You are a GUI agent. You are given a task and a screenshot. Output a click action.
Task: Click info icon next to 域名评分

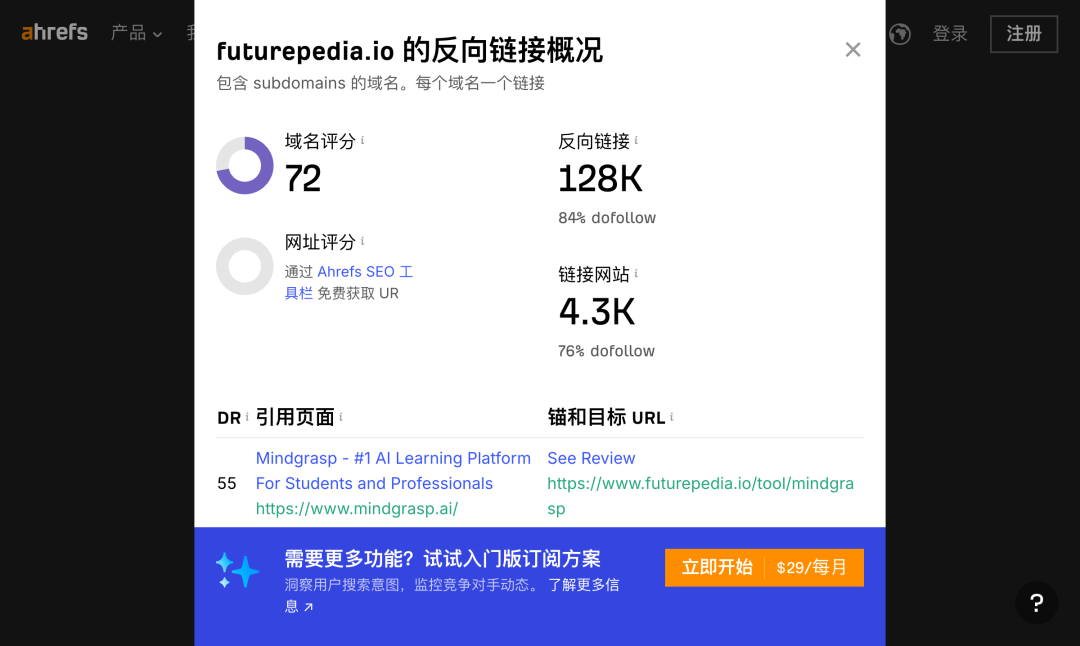coord(362,141)
